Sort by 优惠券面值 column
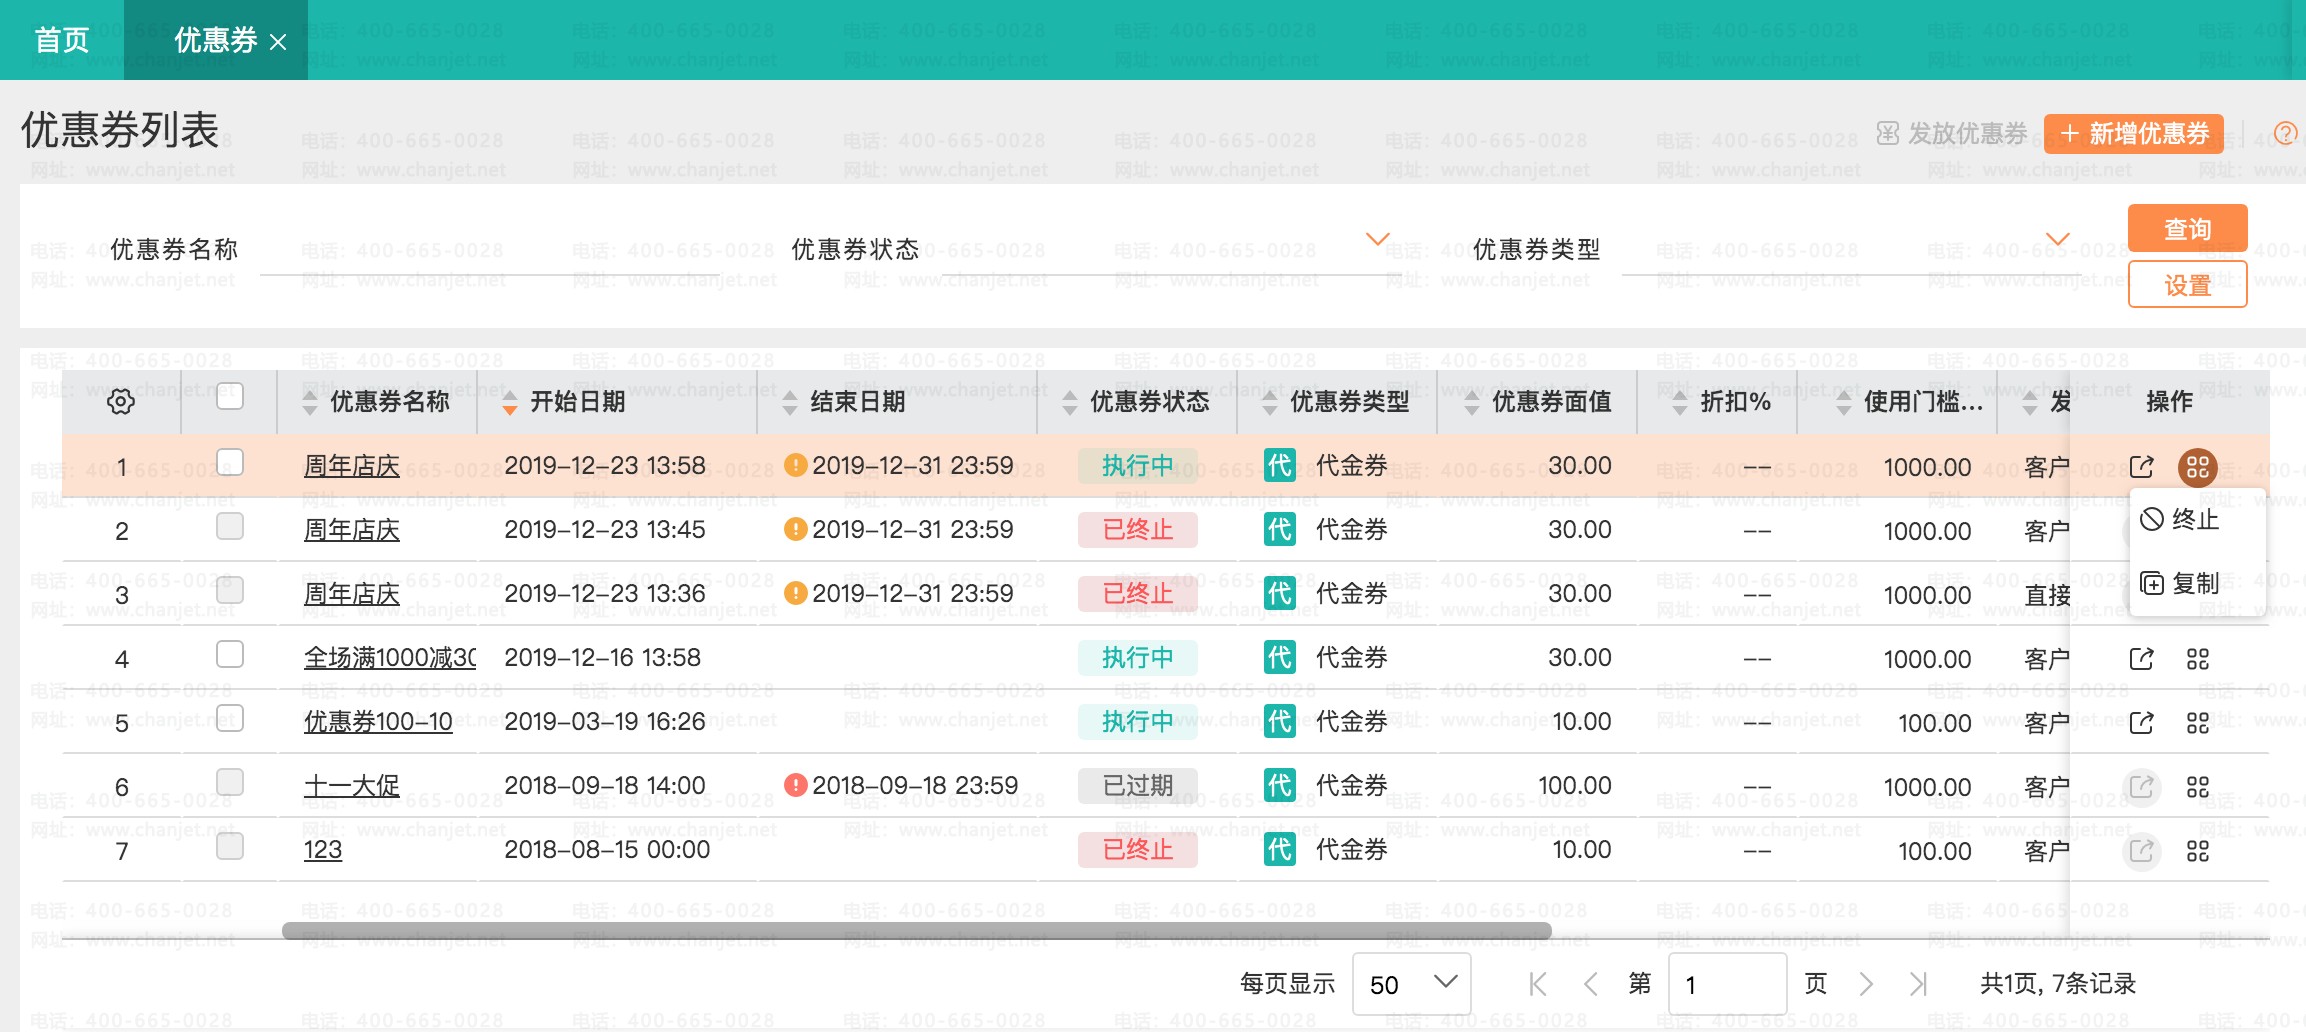The width and height of the screenshot is (2306, 1032). 1471,402
